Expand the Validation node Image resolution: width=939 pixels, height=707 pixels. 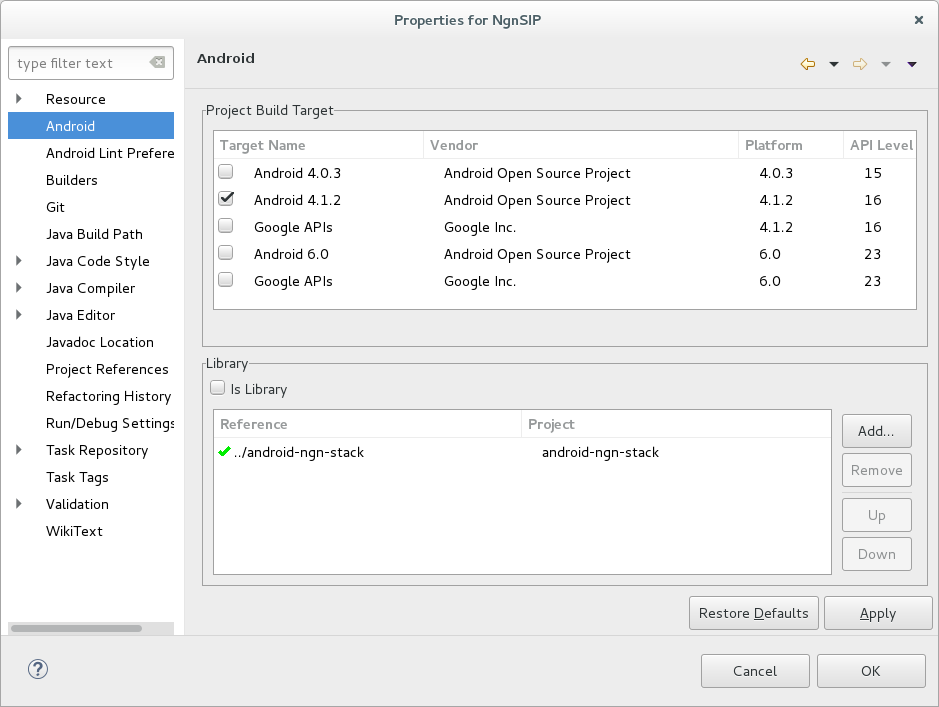19,504
